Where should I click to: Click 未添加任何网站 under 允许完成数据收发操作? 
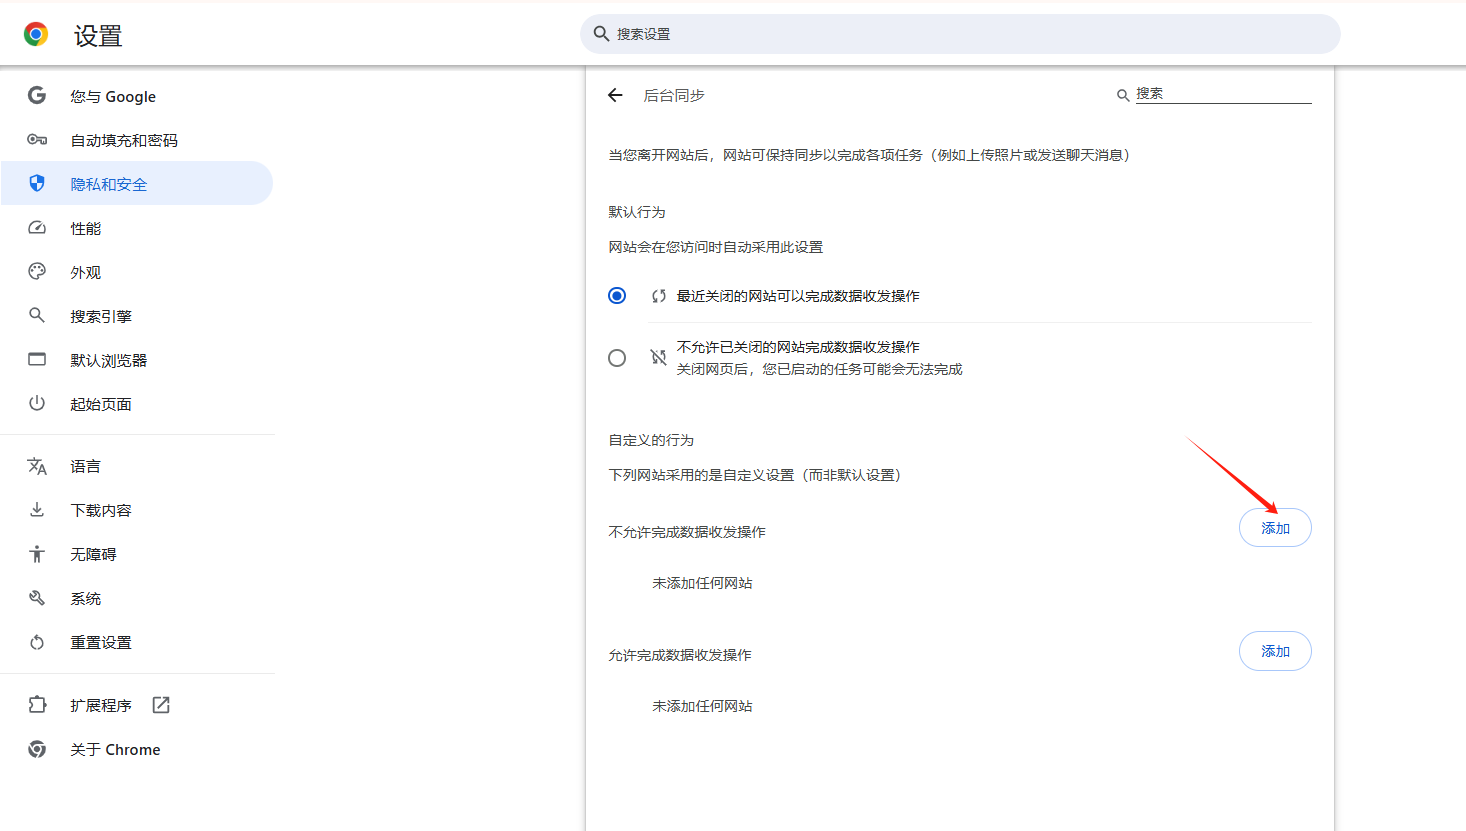(702, 706)
